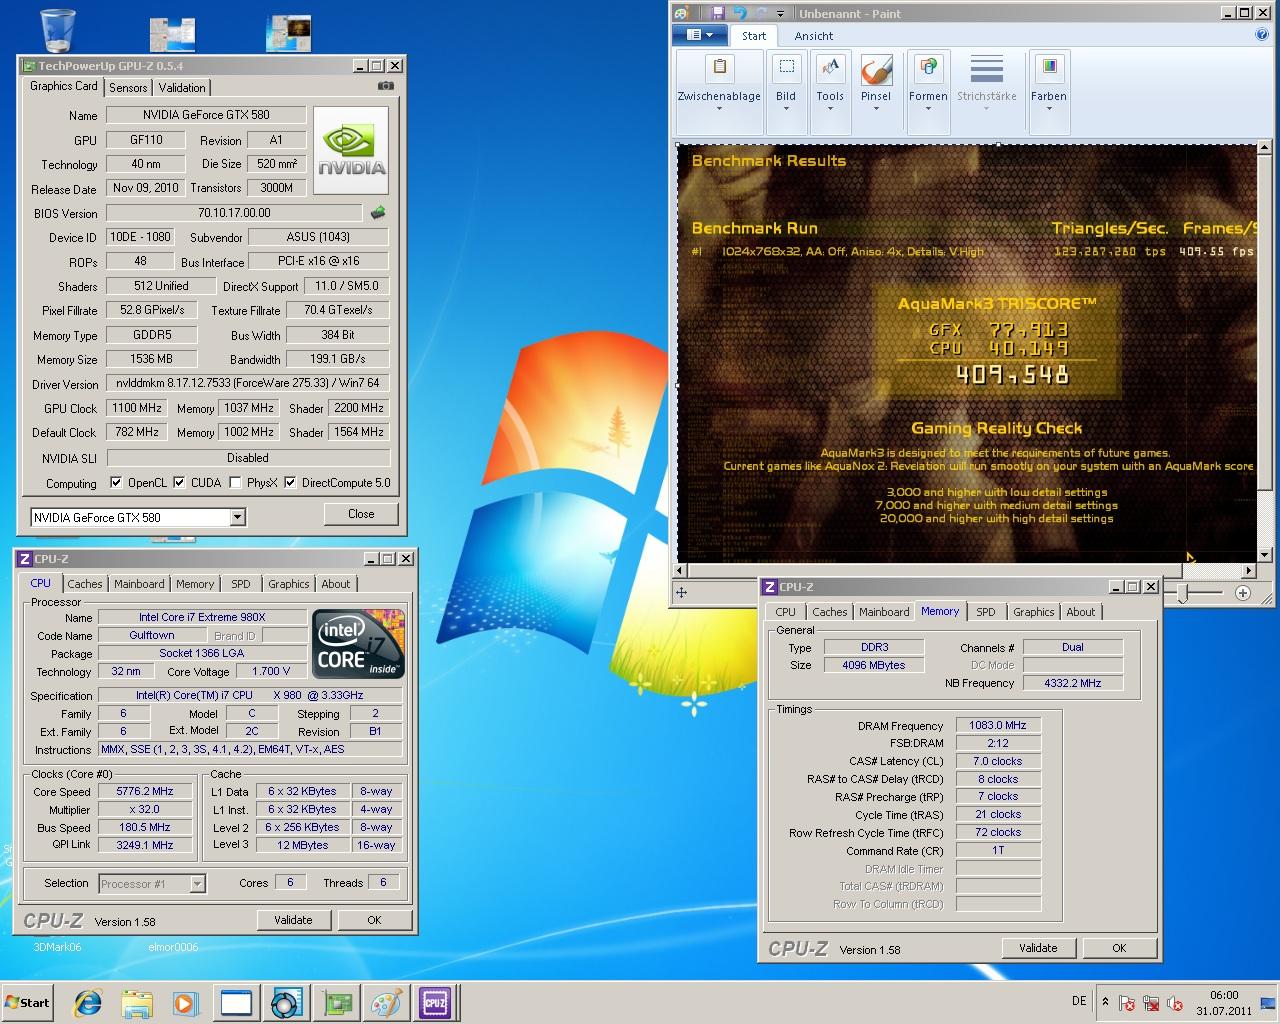Open the blue Paint application menu button

click(x=699, y=35)
